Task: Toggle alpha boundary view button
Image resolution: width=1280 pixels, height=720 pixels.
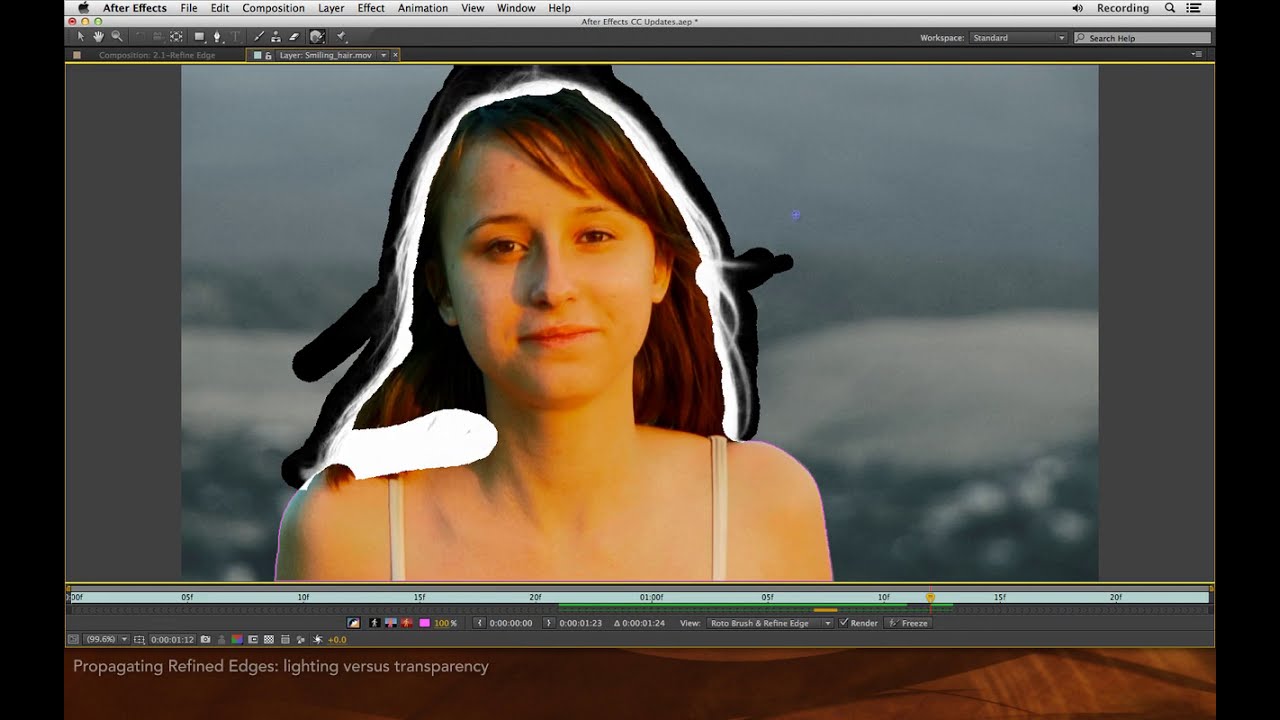Action: 390,623
